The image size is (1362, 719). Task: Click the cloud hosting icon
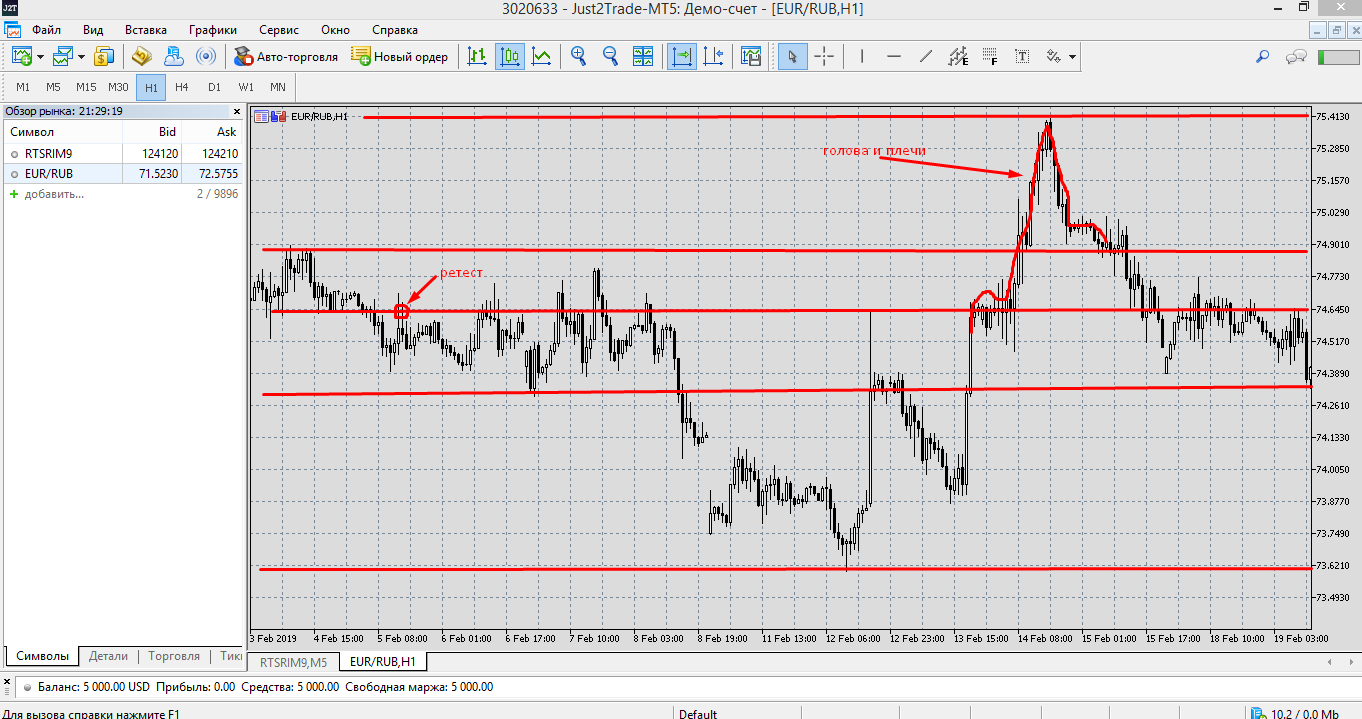[x=173, y=56]
